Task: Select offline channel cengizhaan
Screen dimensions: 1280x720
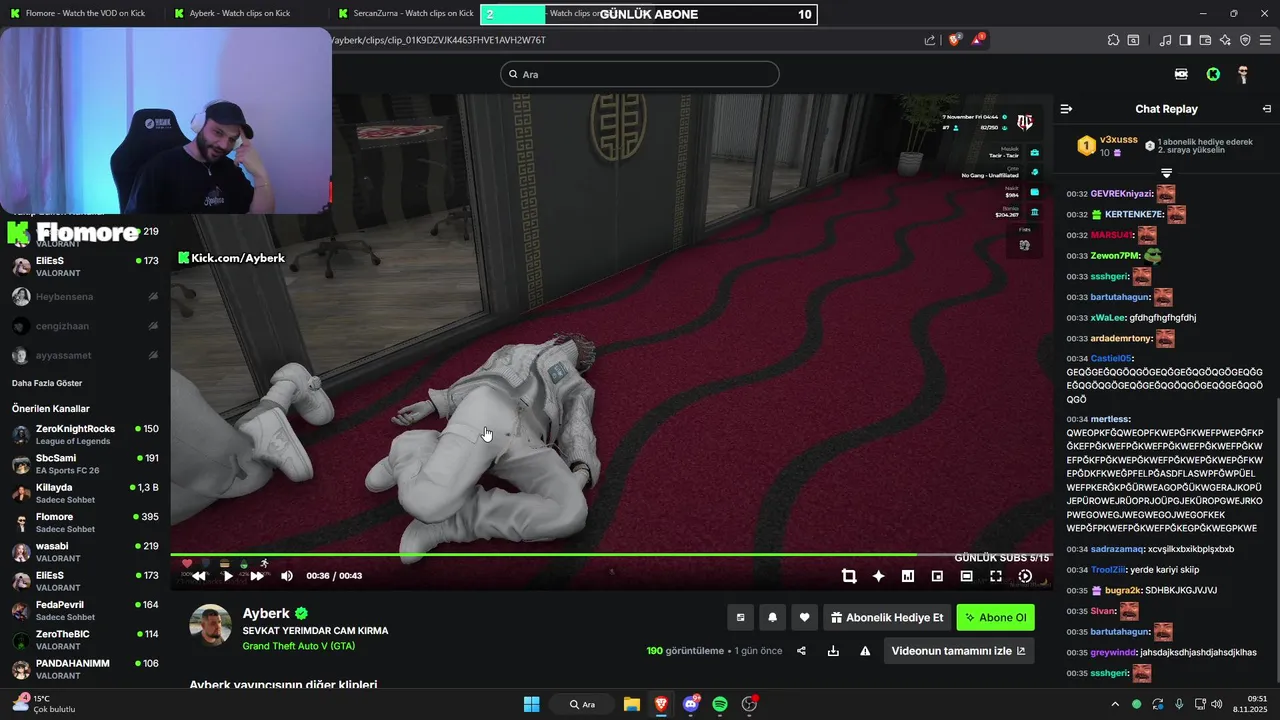Action: pyautogui.click(x=85, y=326)
